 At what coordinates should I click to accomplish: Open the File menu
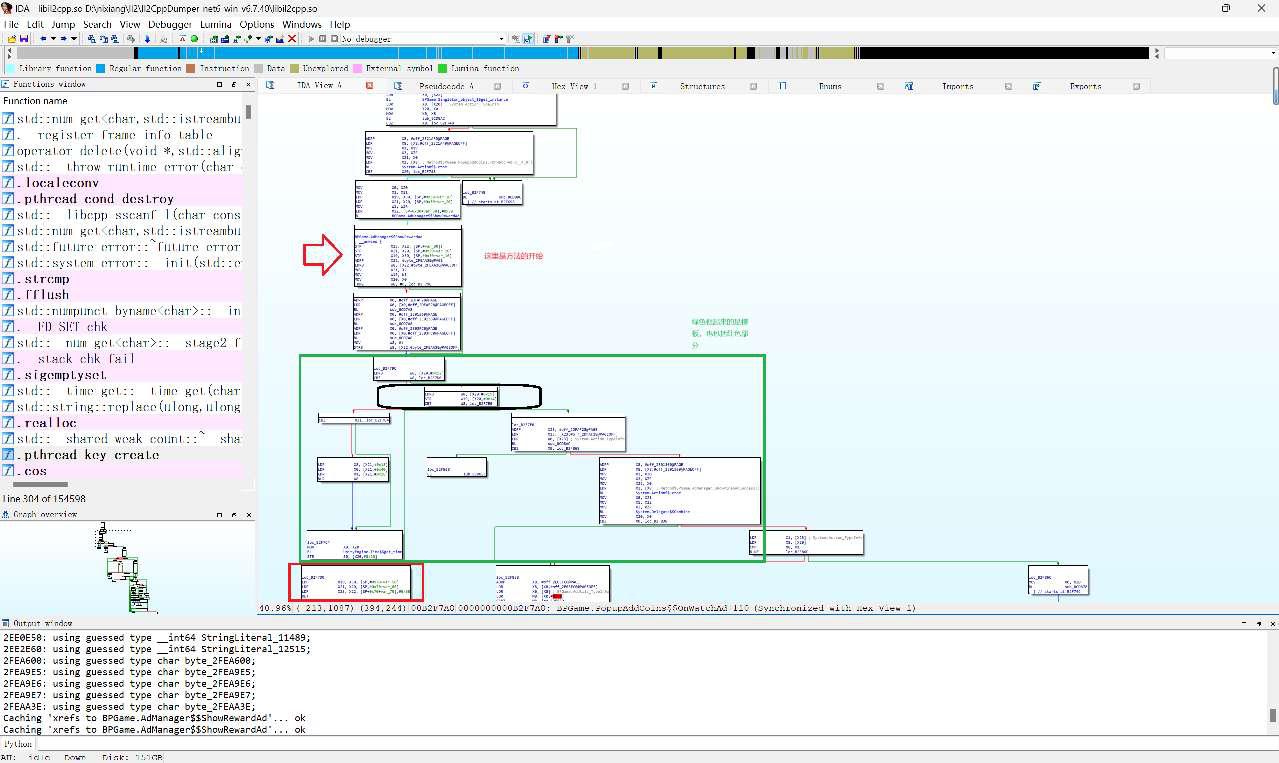pos(12,24)
